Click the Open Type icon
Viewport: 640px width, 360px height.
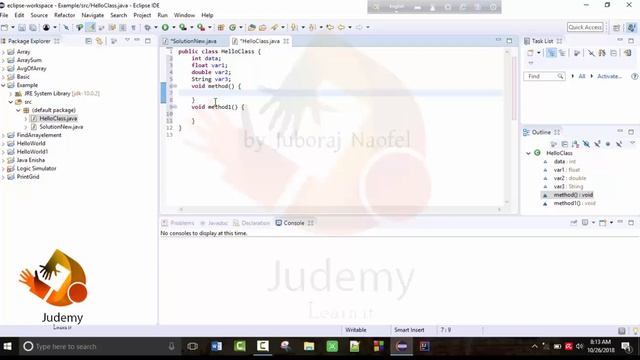tap(252, 27)
